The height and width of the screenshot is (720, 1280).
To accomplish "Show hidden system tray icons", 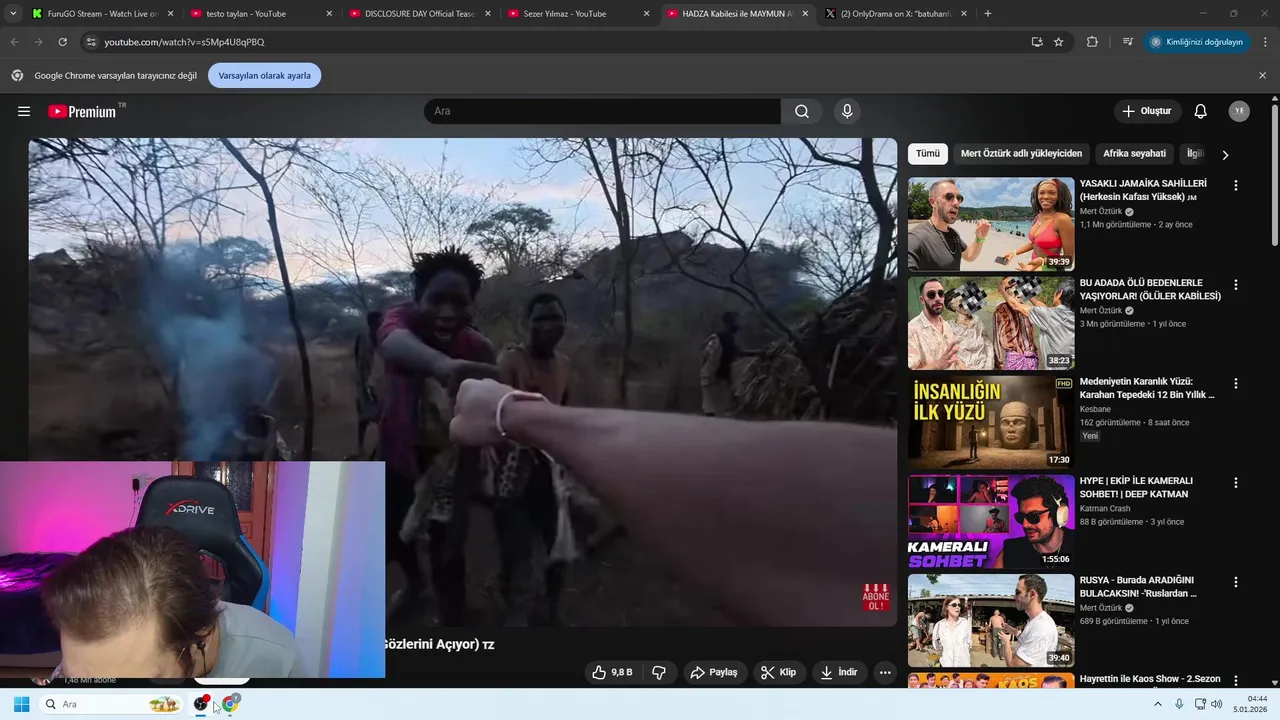I will pyautogui.click(x=1158, y=704).
